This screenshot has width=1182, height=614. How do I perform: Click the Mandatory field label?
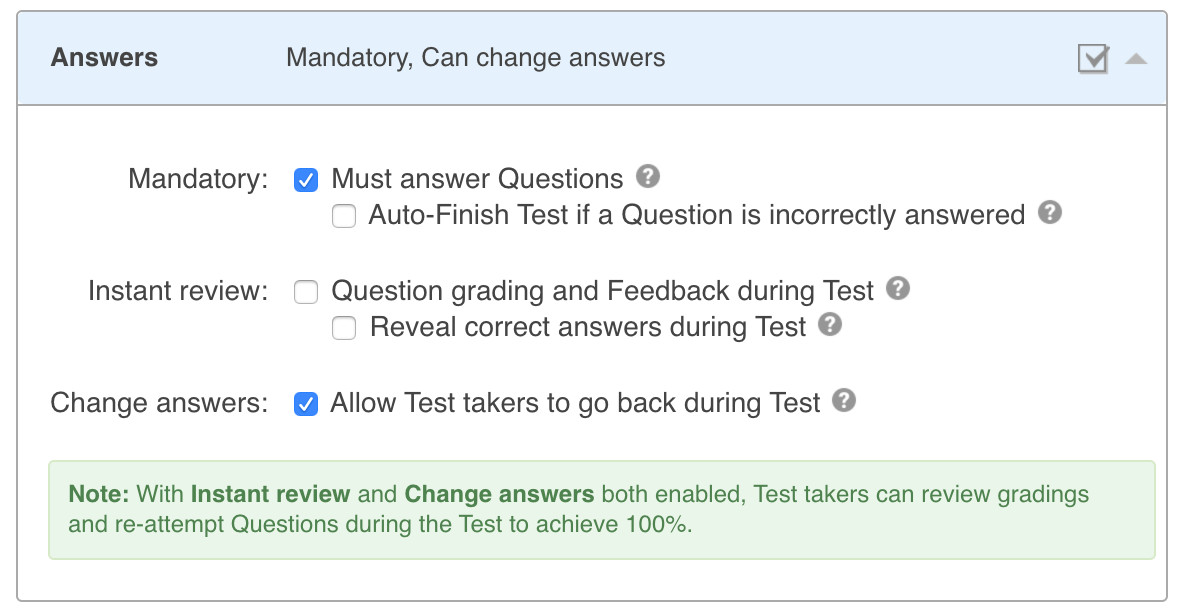tap(198, 180)
